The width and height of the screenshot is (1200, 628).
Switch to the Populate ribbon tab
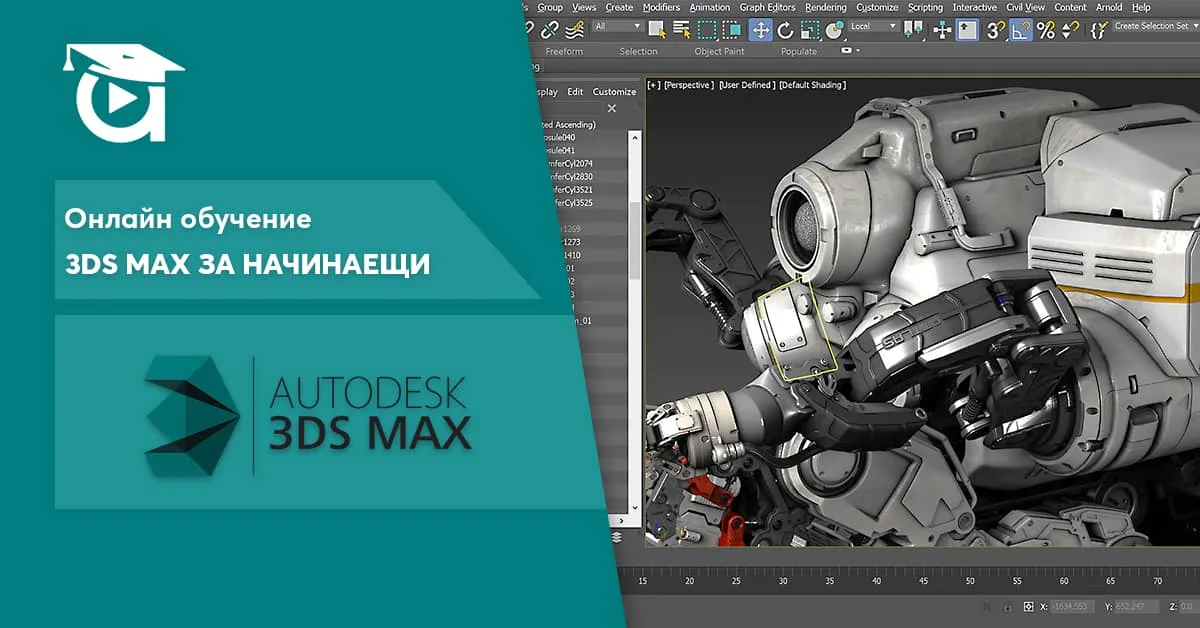tap(799, 51)
